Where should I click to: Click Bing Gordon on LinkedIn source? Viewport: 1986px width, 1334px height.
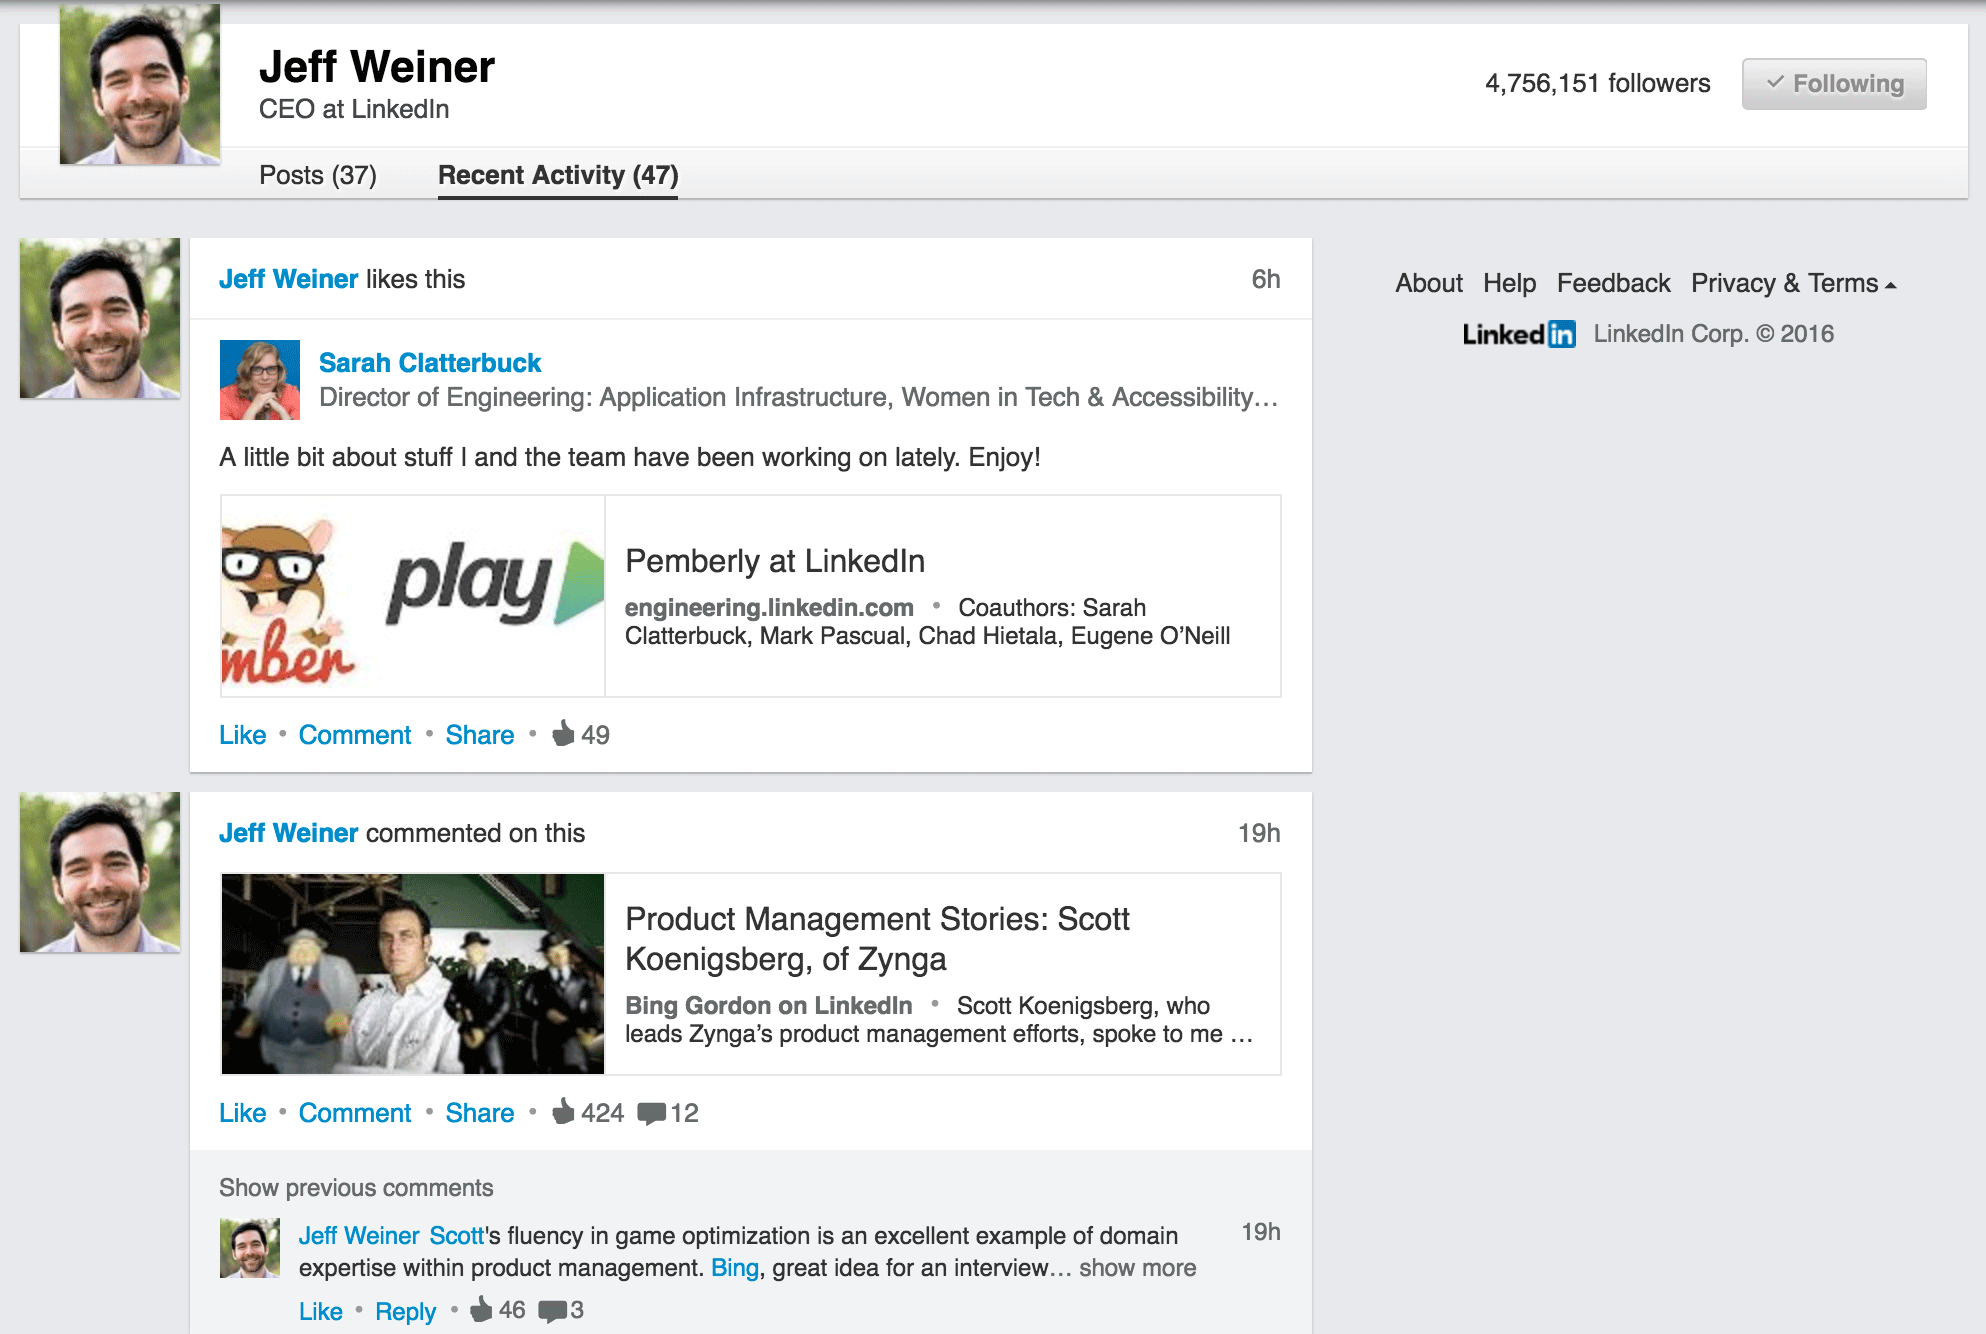pos(769,1006)
